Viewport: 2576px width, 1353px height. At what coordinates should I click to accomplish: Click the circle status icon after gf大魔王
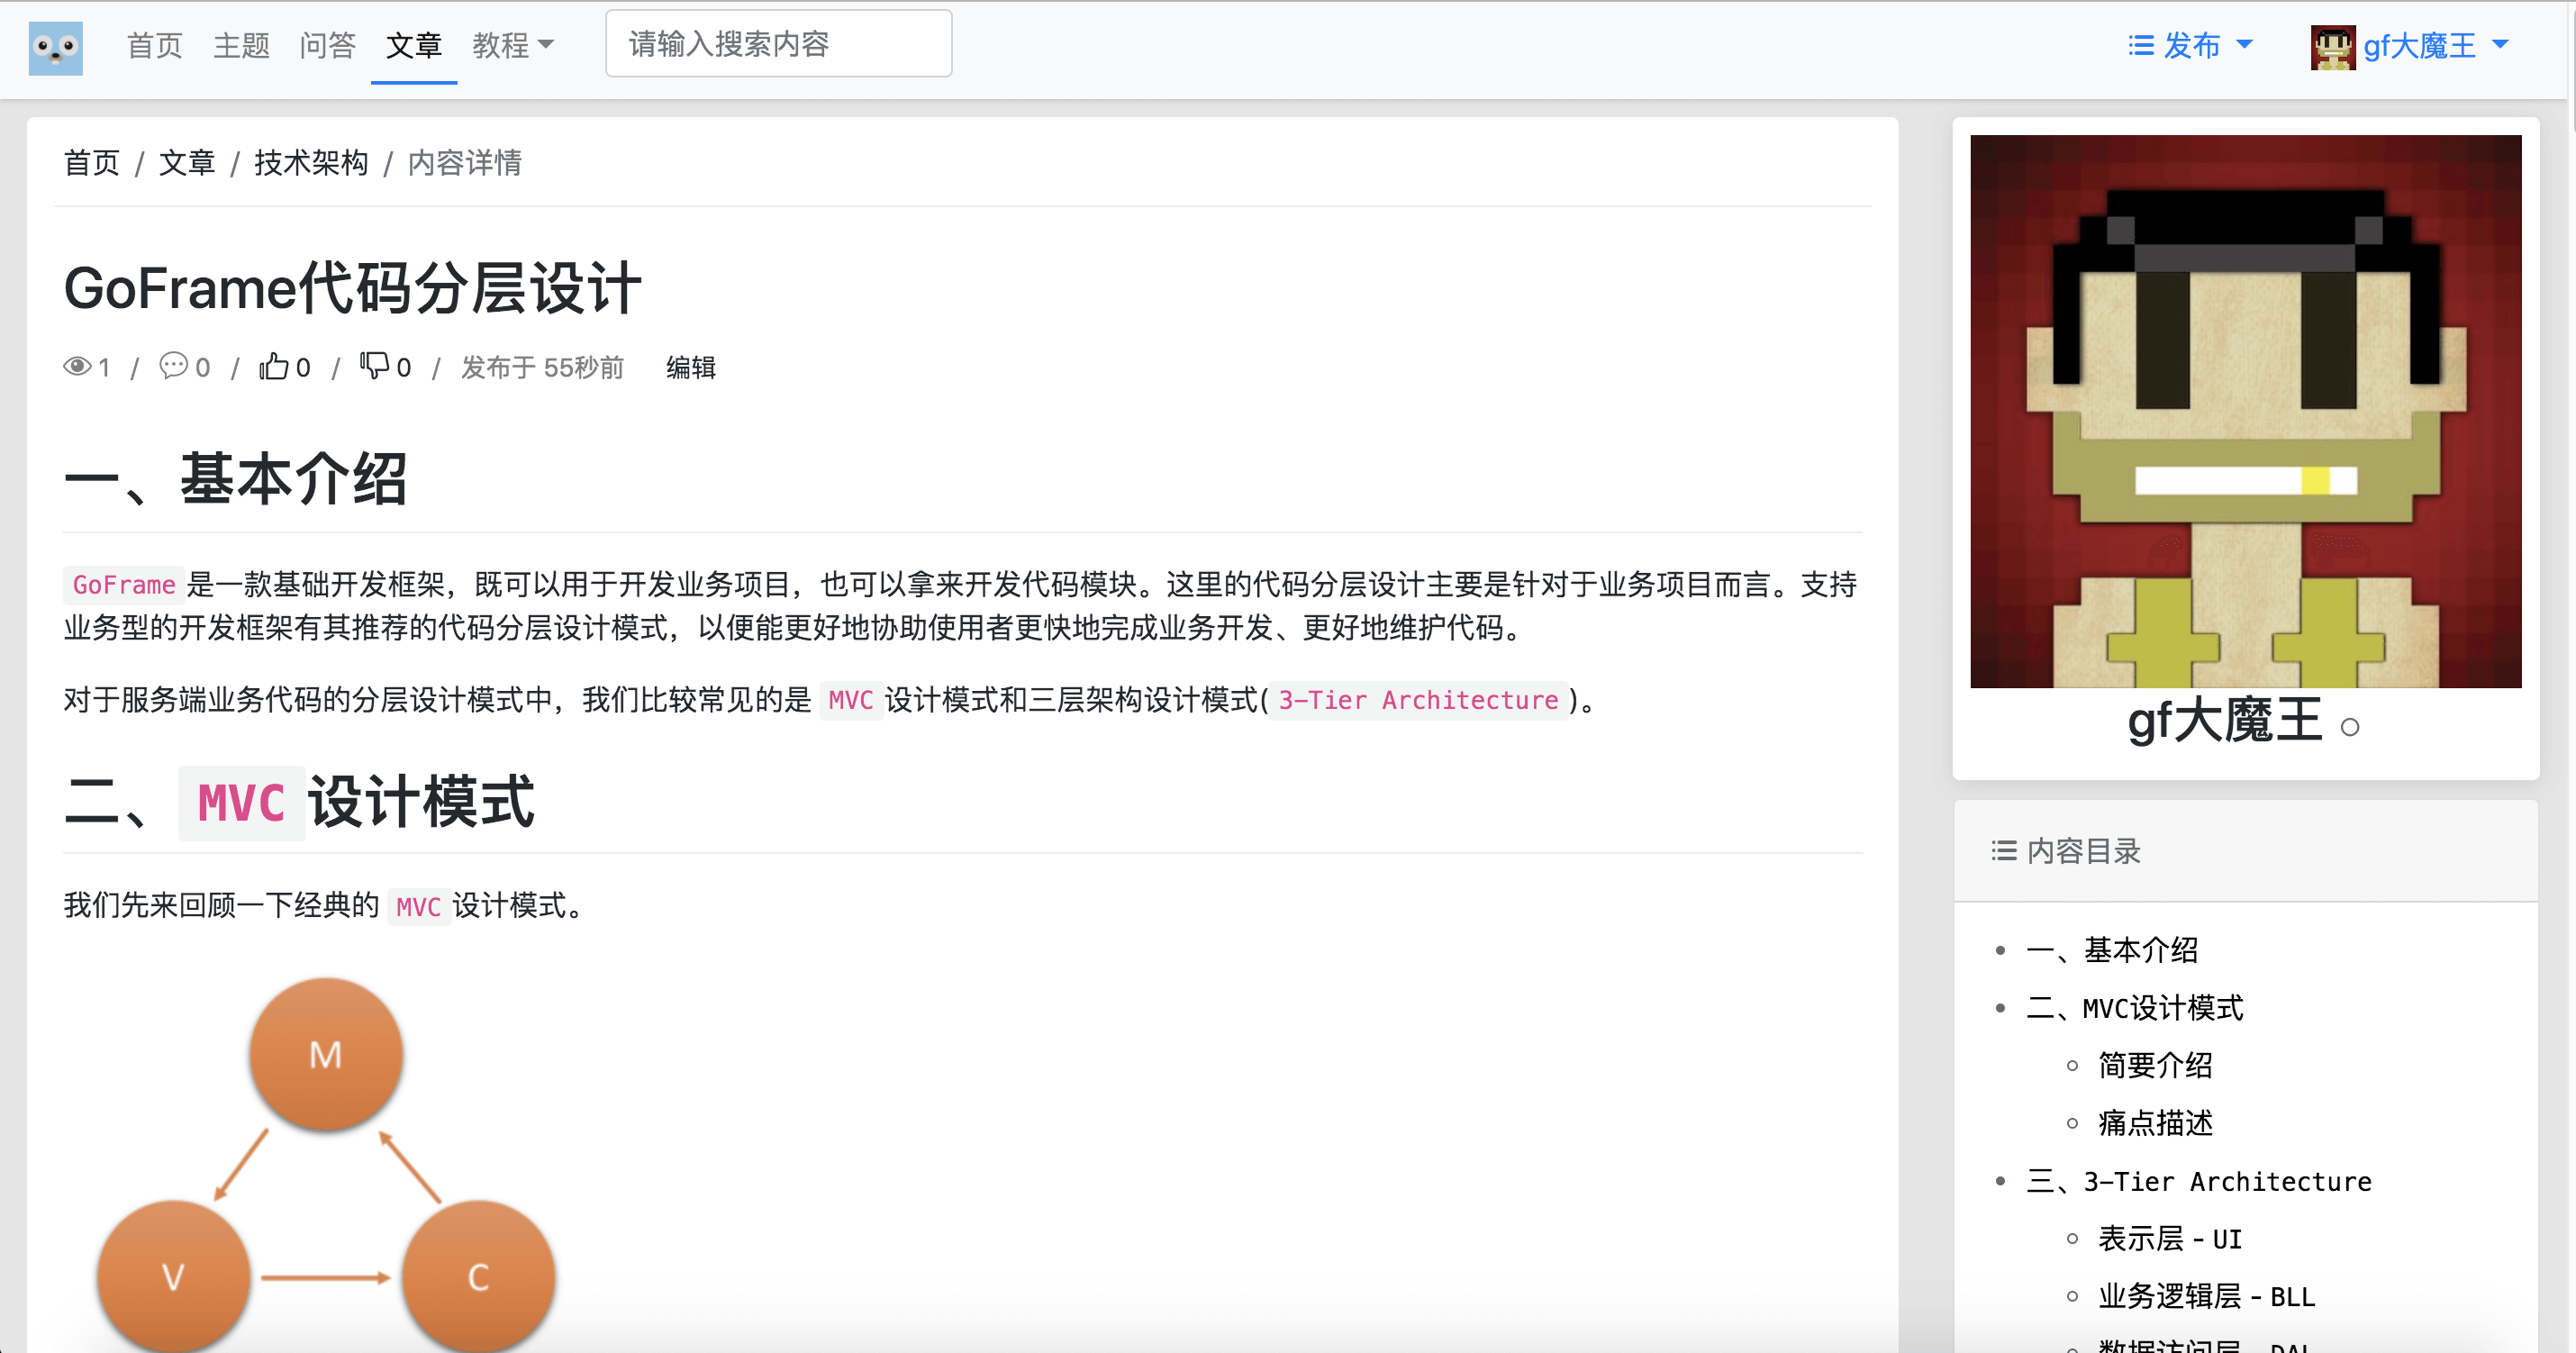click(x=2350, y=727)
